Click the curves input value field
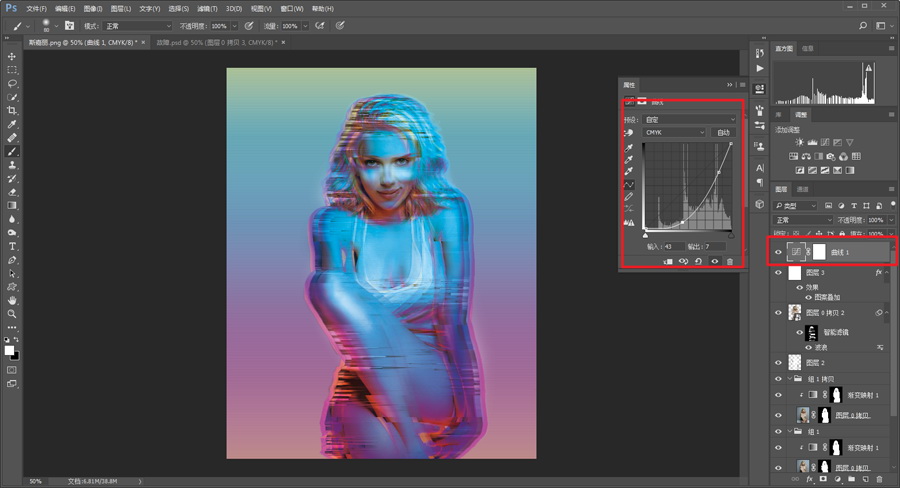Screen dimensions: 900x488 (674, 246)
